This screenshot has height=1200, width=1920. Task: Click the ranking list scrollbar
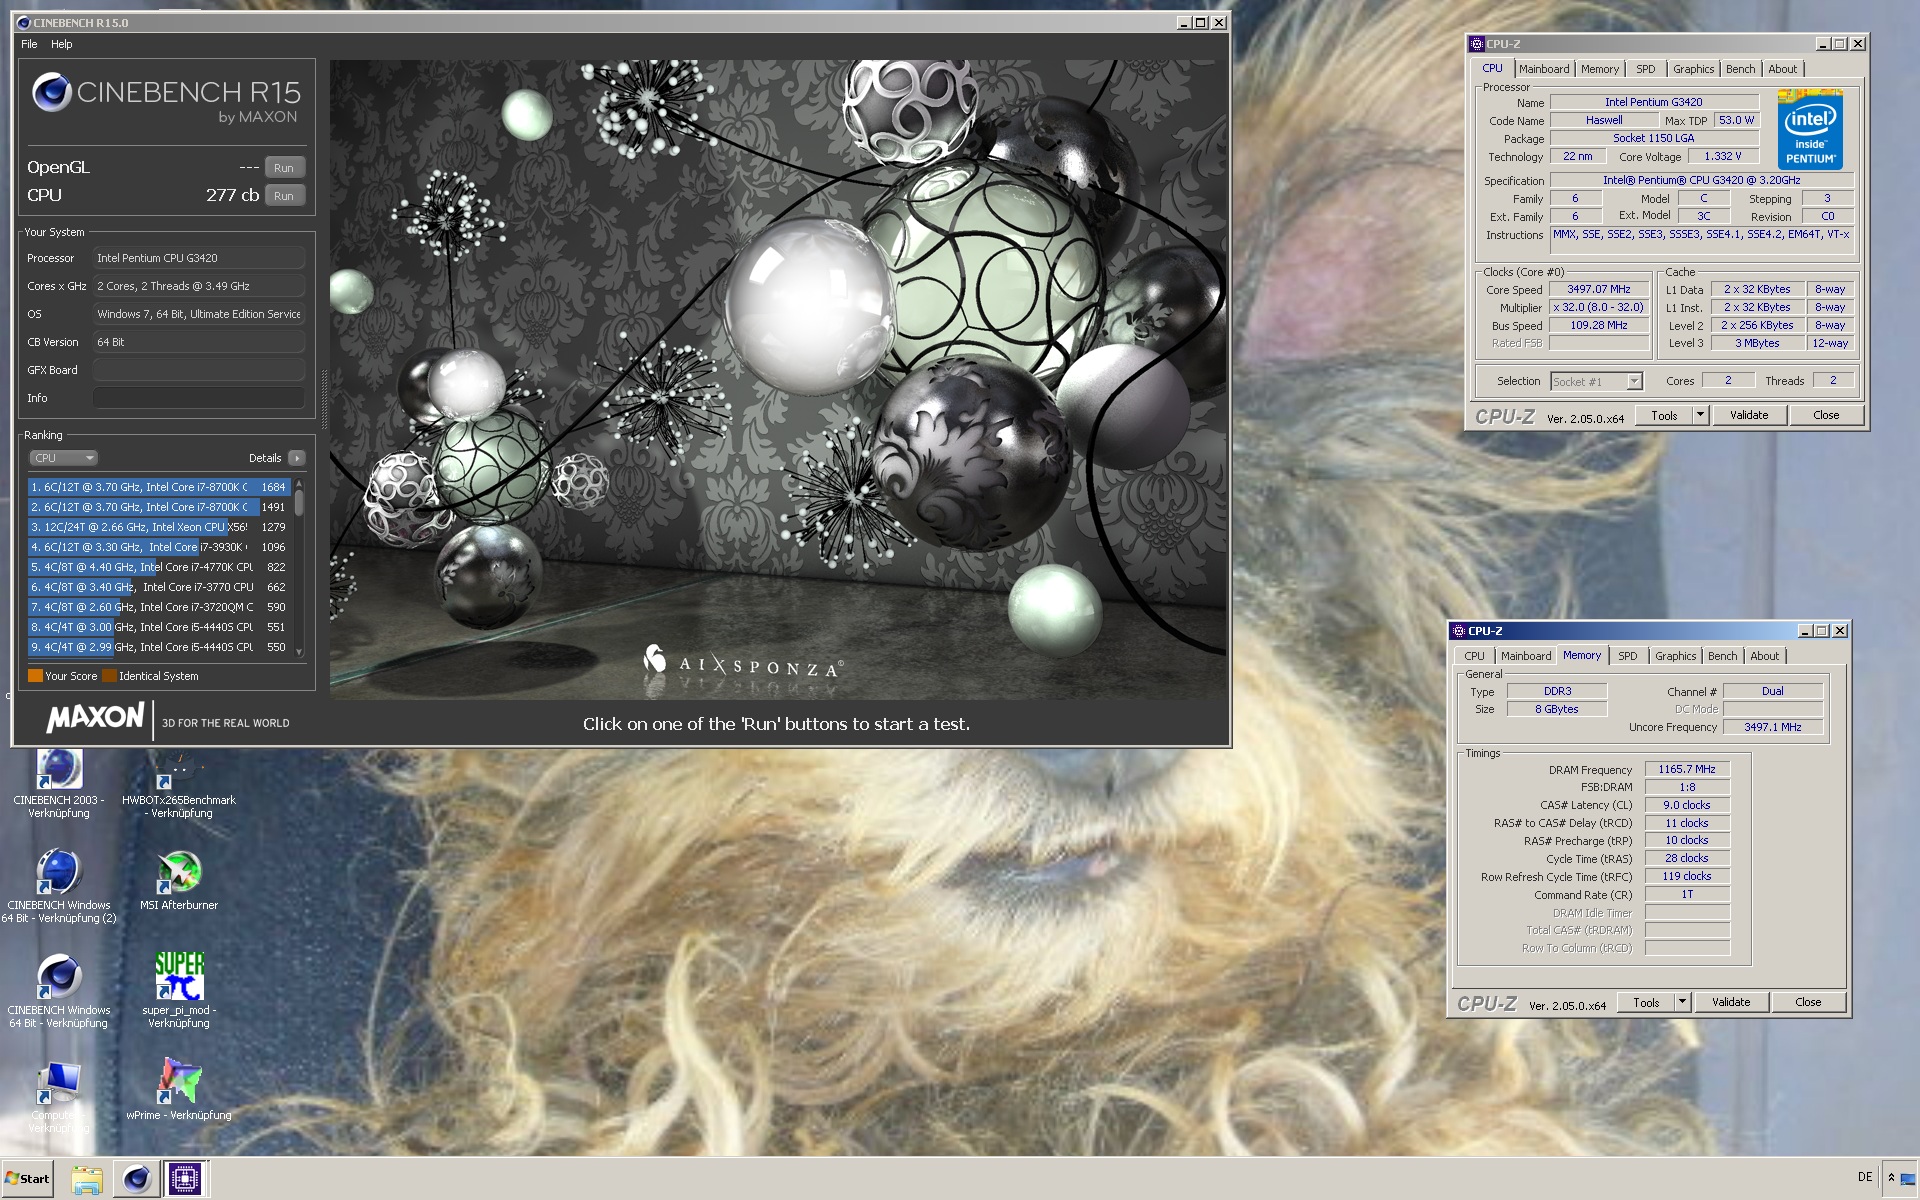(299, 567)
